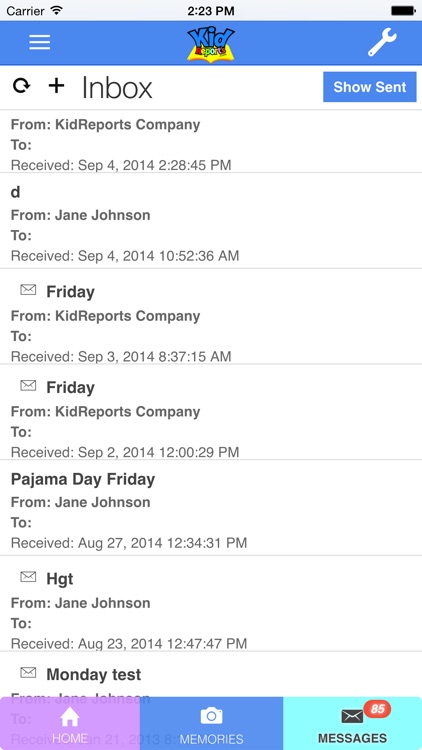Viewport: 422px width, 750px height.
Task: Open message received Sep 4 2:28:45 PM
Action: [x=211, y=142]
